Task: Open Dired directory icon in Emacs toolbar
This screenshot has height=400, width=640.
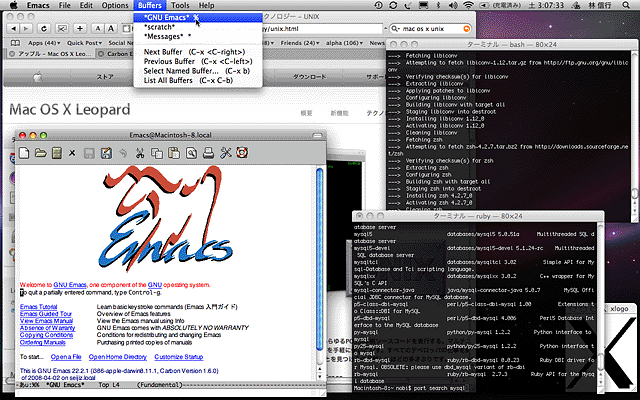Action: click(x=57, y=153)
